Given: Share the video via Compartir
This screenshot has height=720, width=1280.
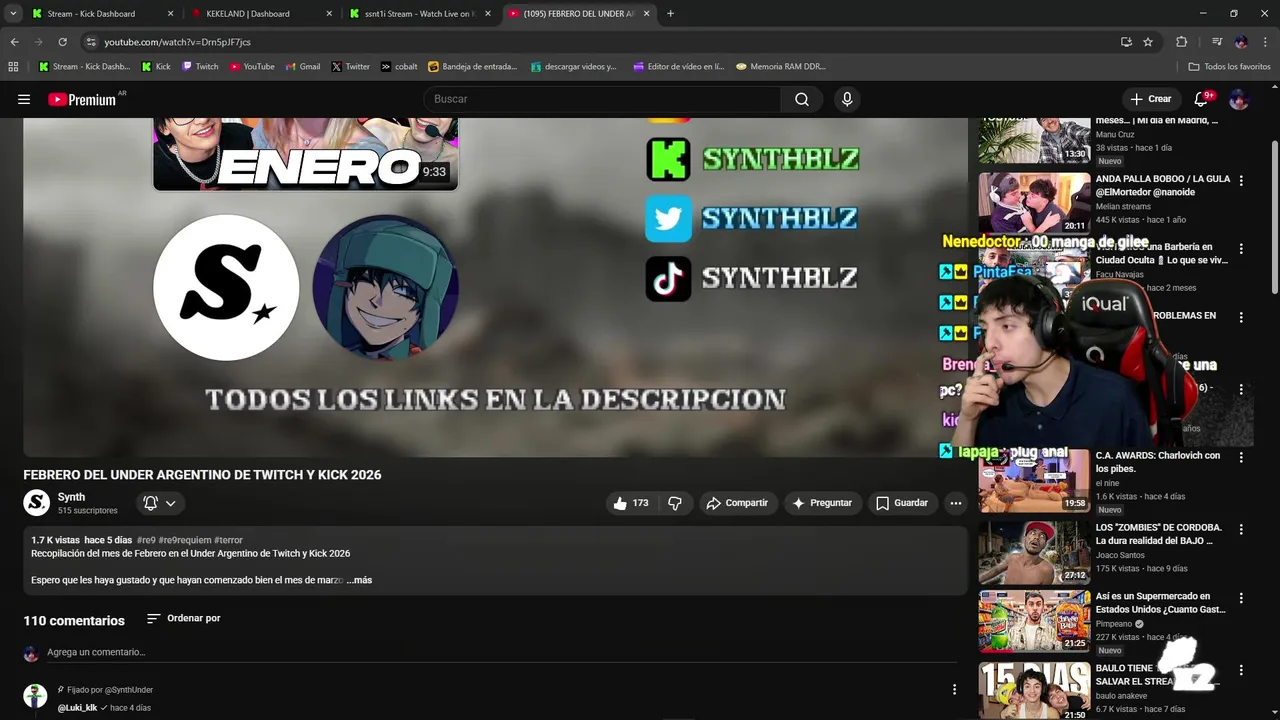Looking at the screenshot, I should (x=737, y=503).
